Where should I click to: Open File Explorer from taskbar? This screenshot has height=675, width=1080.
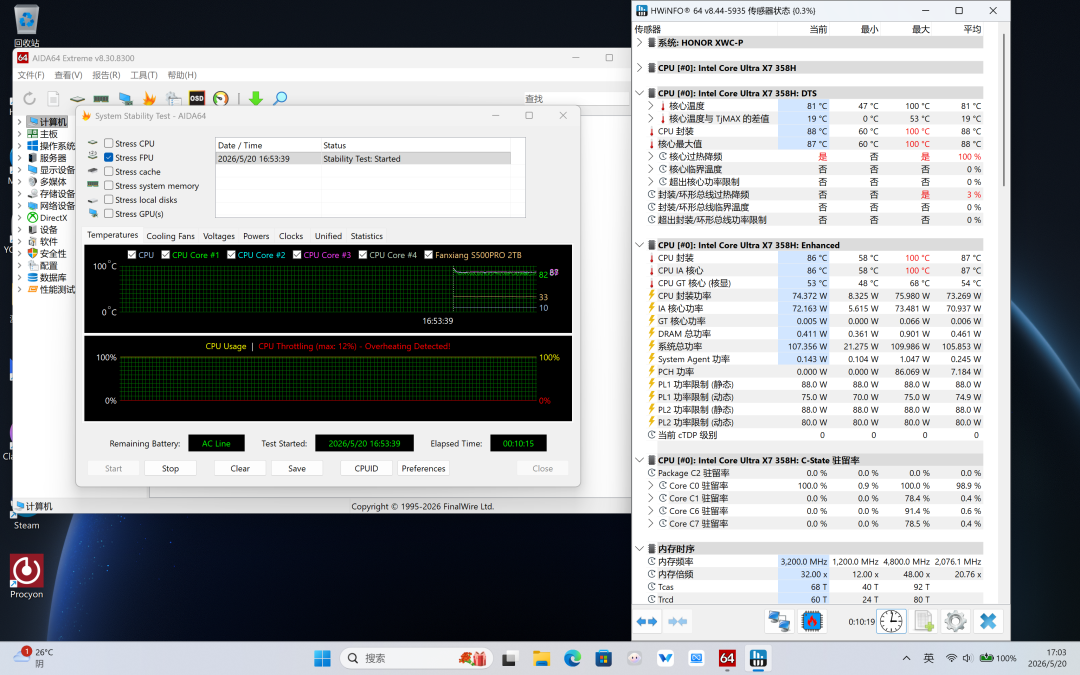(541, 658)
